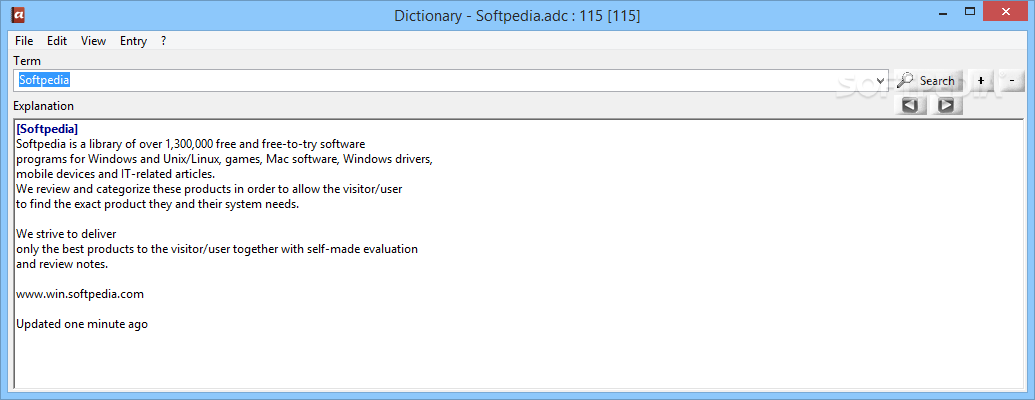The width and height of the screenshot is (1035, 400).
Task: Click the application icon in title bar
Action: pos(18,13)
